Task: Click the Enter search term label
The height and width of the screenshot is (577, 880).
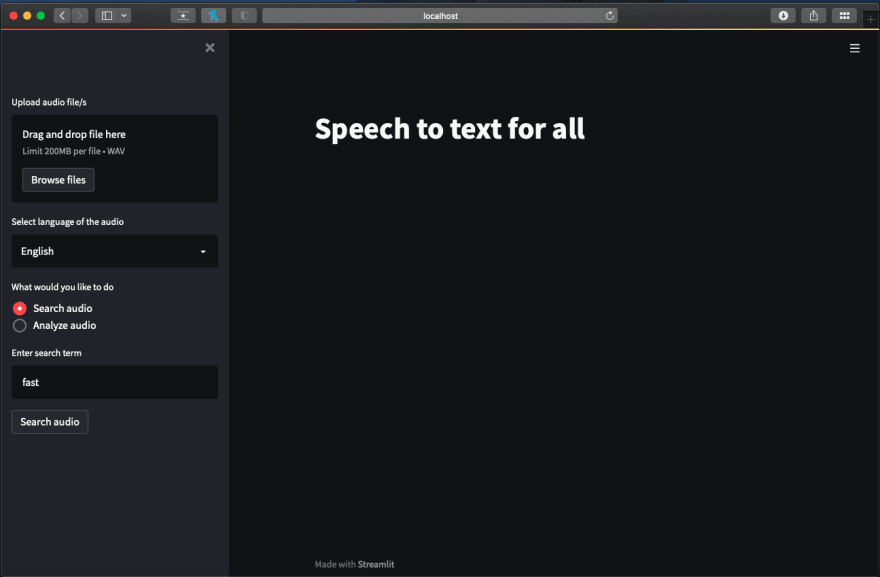Action: tap(47, 353)
